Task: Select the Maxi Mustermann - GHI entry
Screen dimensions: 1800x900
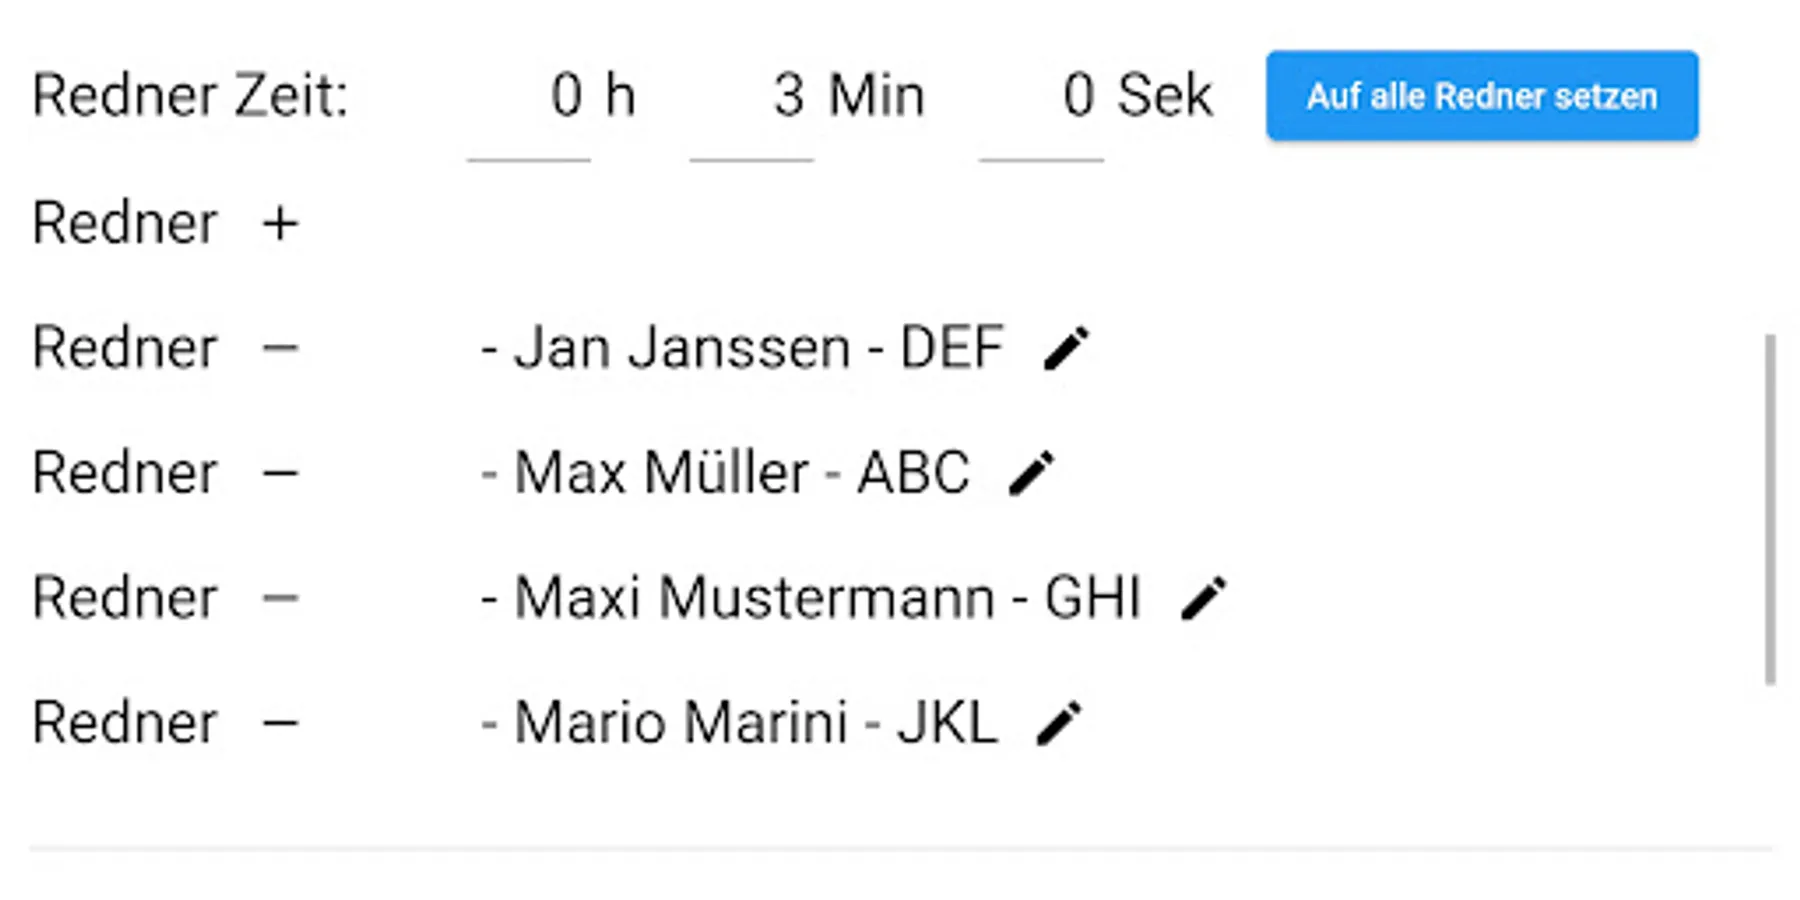Action: (x=811, y=598)
